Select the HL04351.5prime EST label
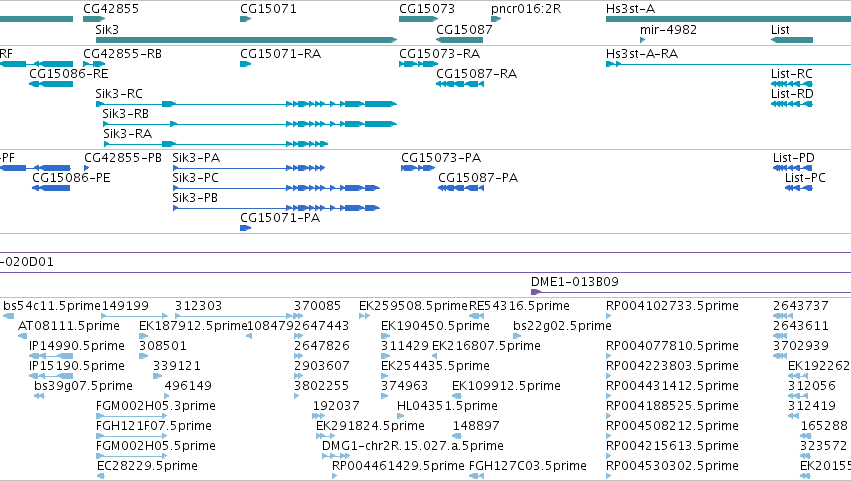 coord(447,406)
